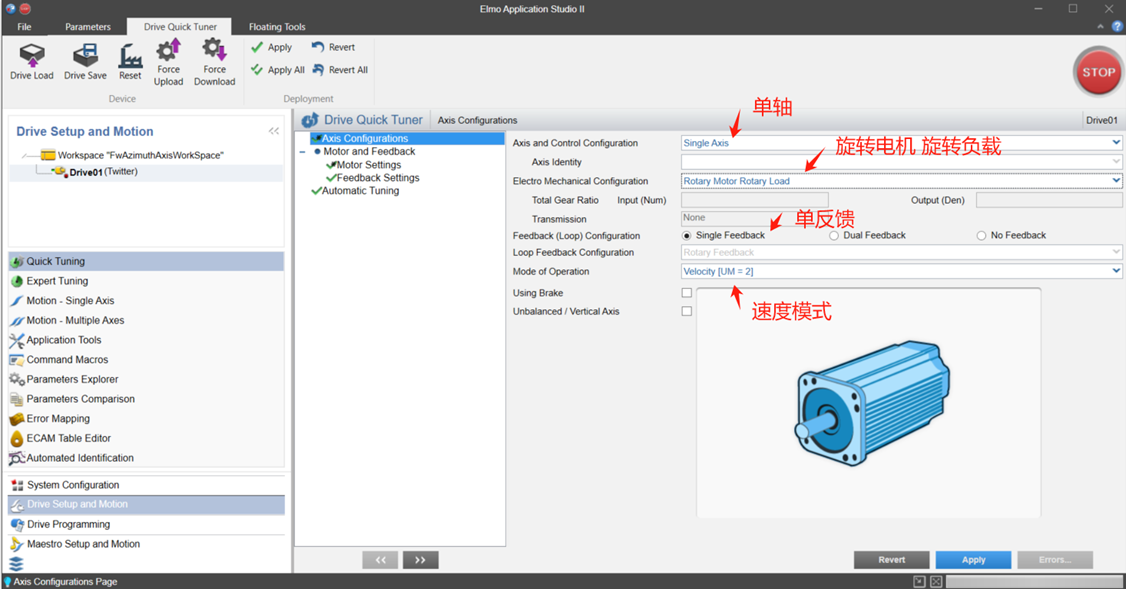
Task: Switch to the Parameters ribbon tab
Action: pos(88,27)
